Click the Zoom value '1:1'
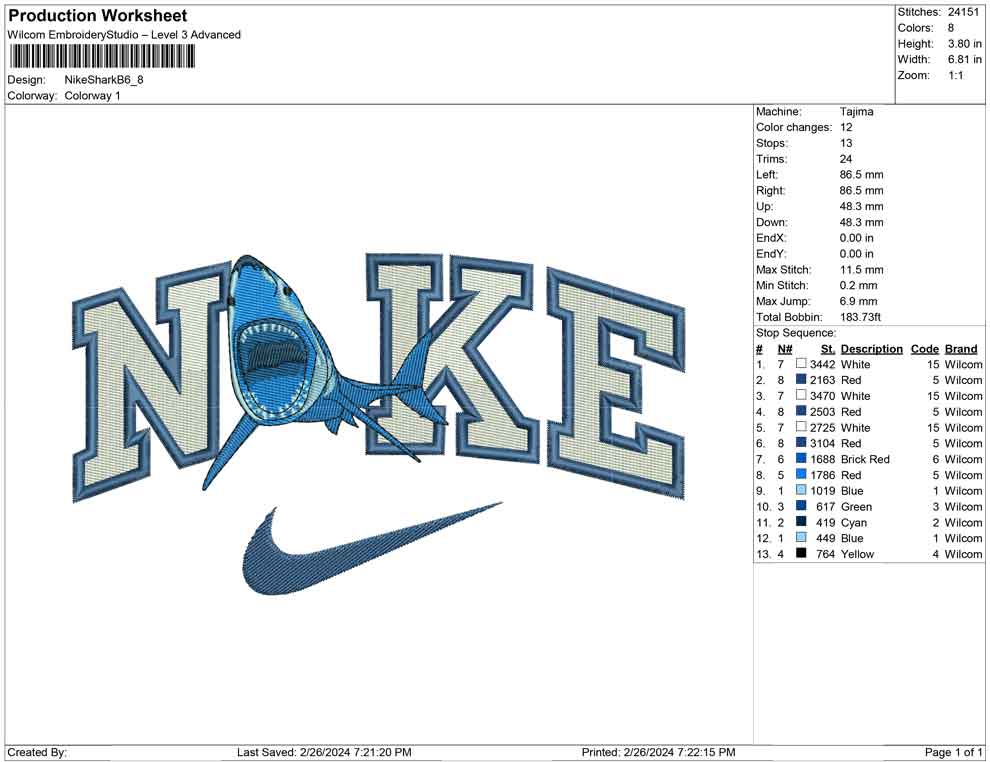Screen dimensions: 990x762 [955, 75]
